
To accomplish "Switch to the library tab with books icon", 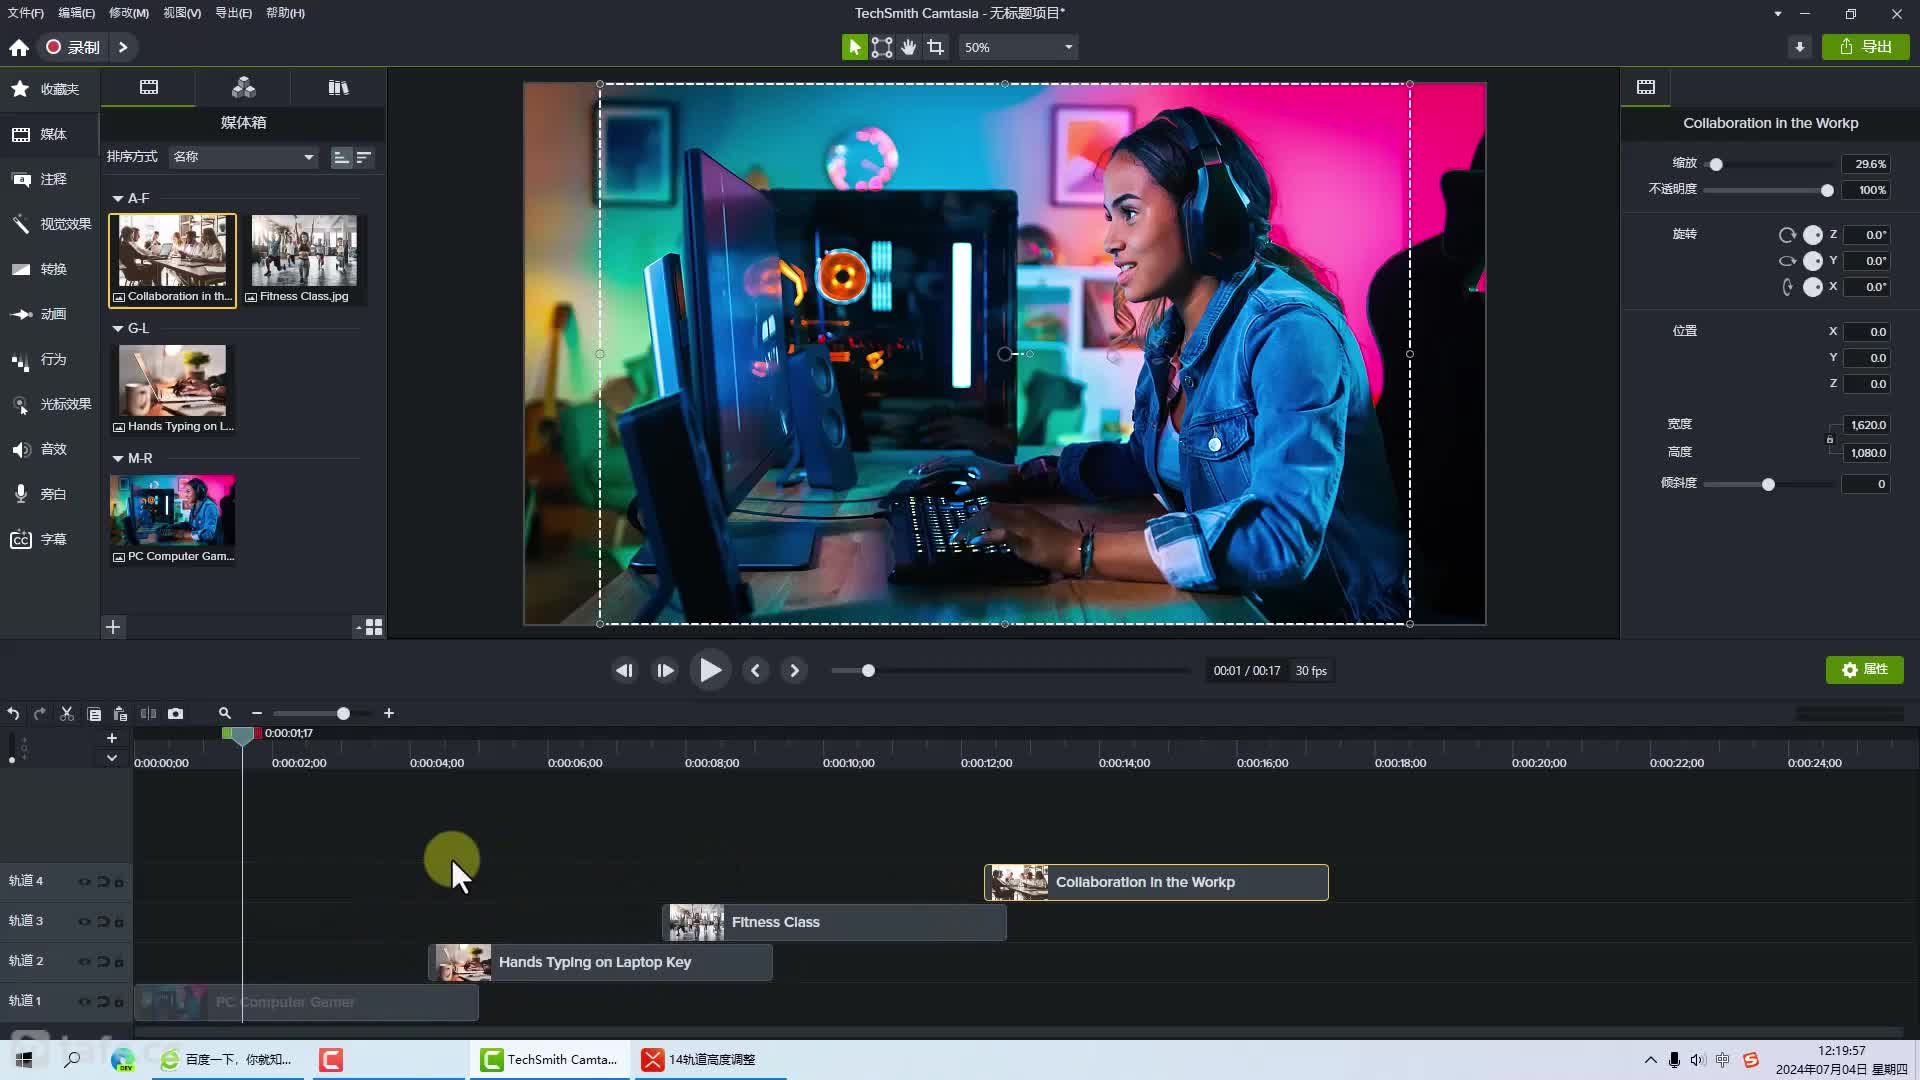I will [x=338, y=88].
